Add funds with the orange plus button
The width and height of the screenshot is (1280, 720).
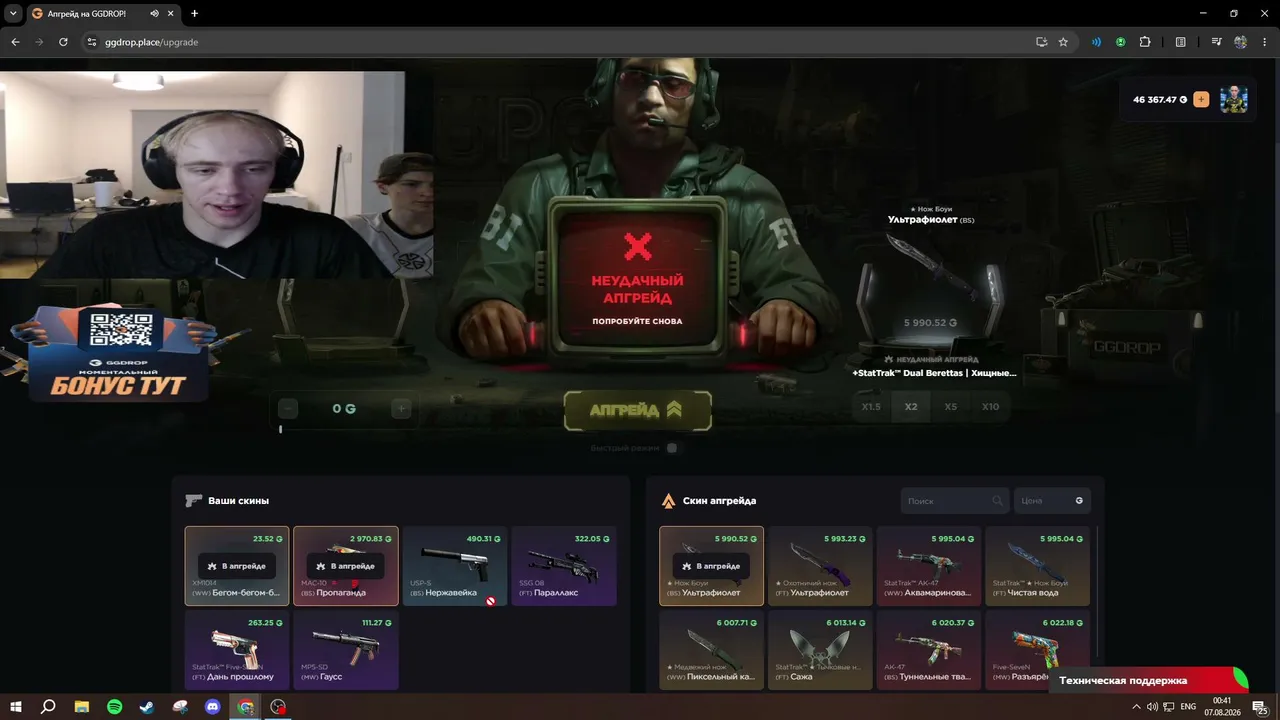coord(1201,99)
